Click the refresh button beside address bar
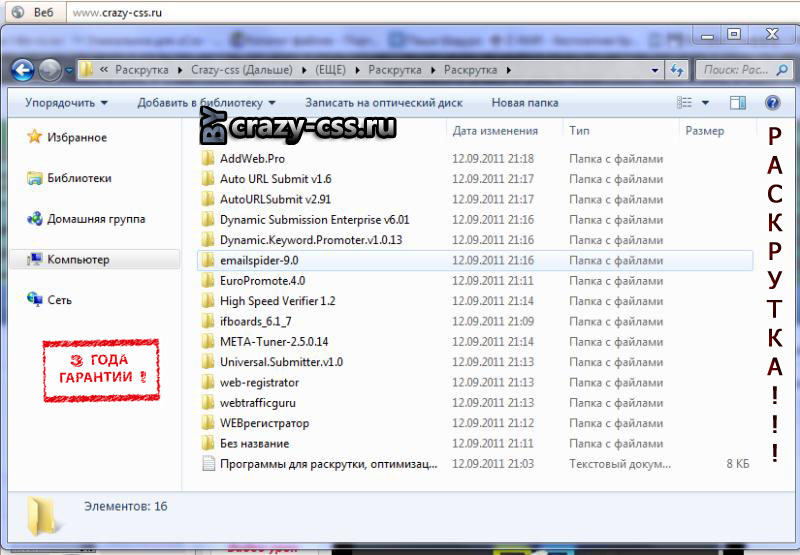Viewport: 800px width, 555px height. pyautogui.click(x=677, y=70)
